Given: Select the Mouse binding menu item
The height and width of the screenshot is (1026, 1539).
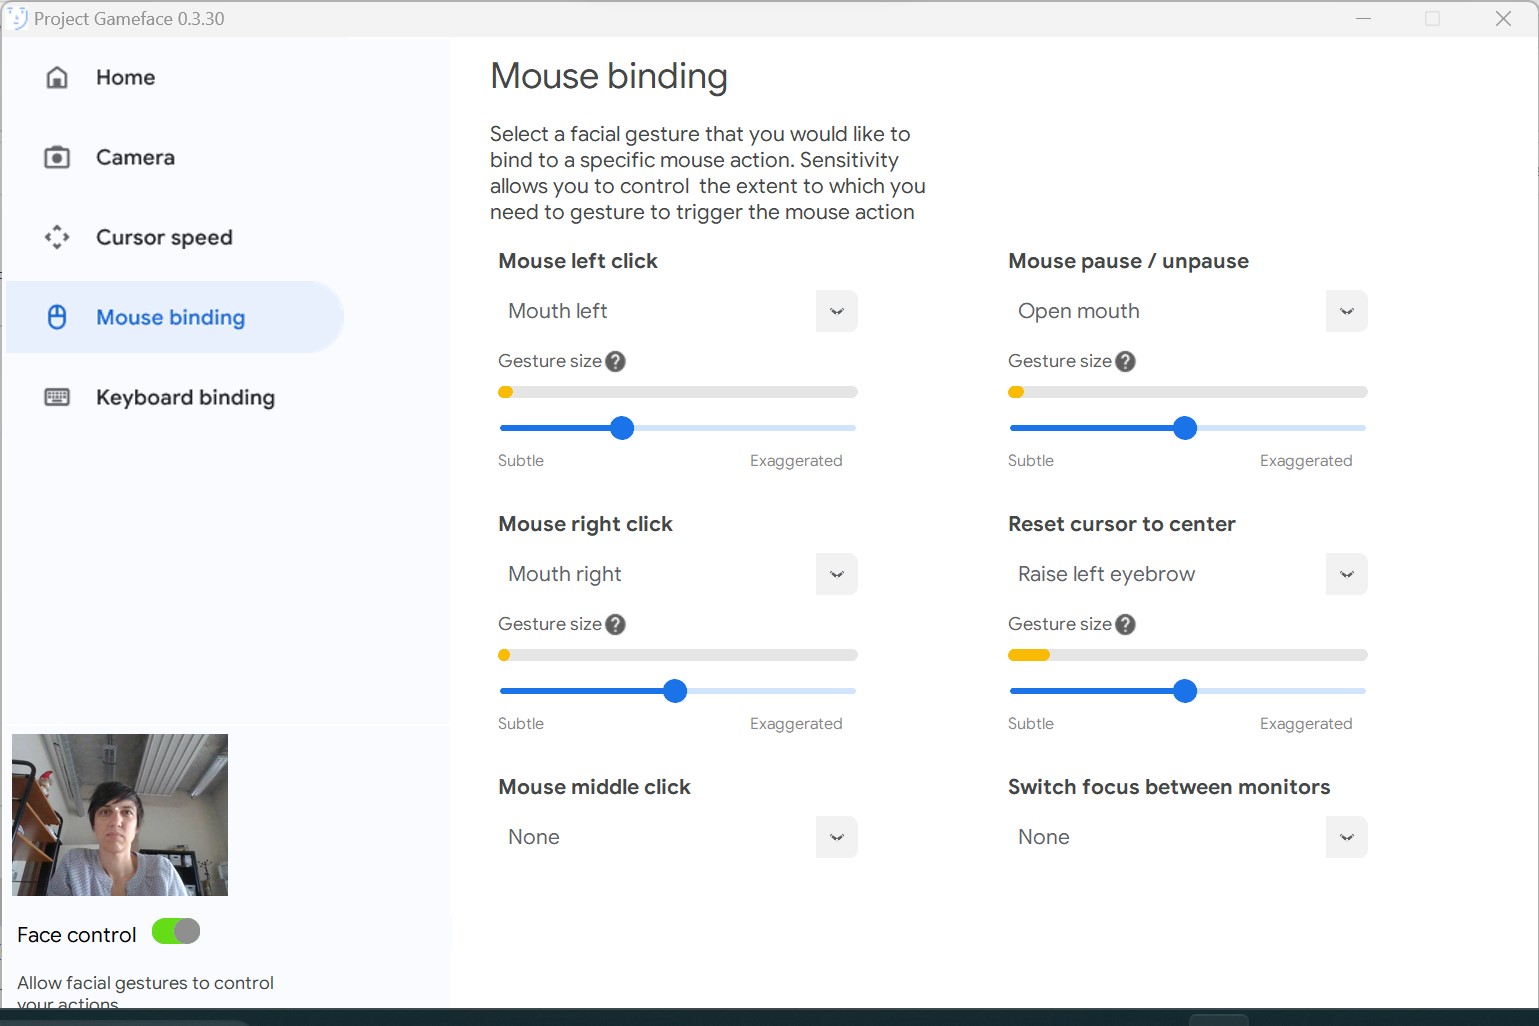Looking at the screenshot, I should tap(170, 318).
